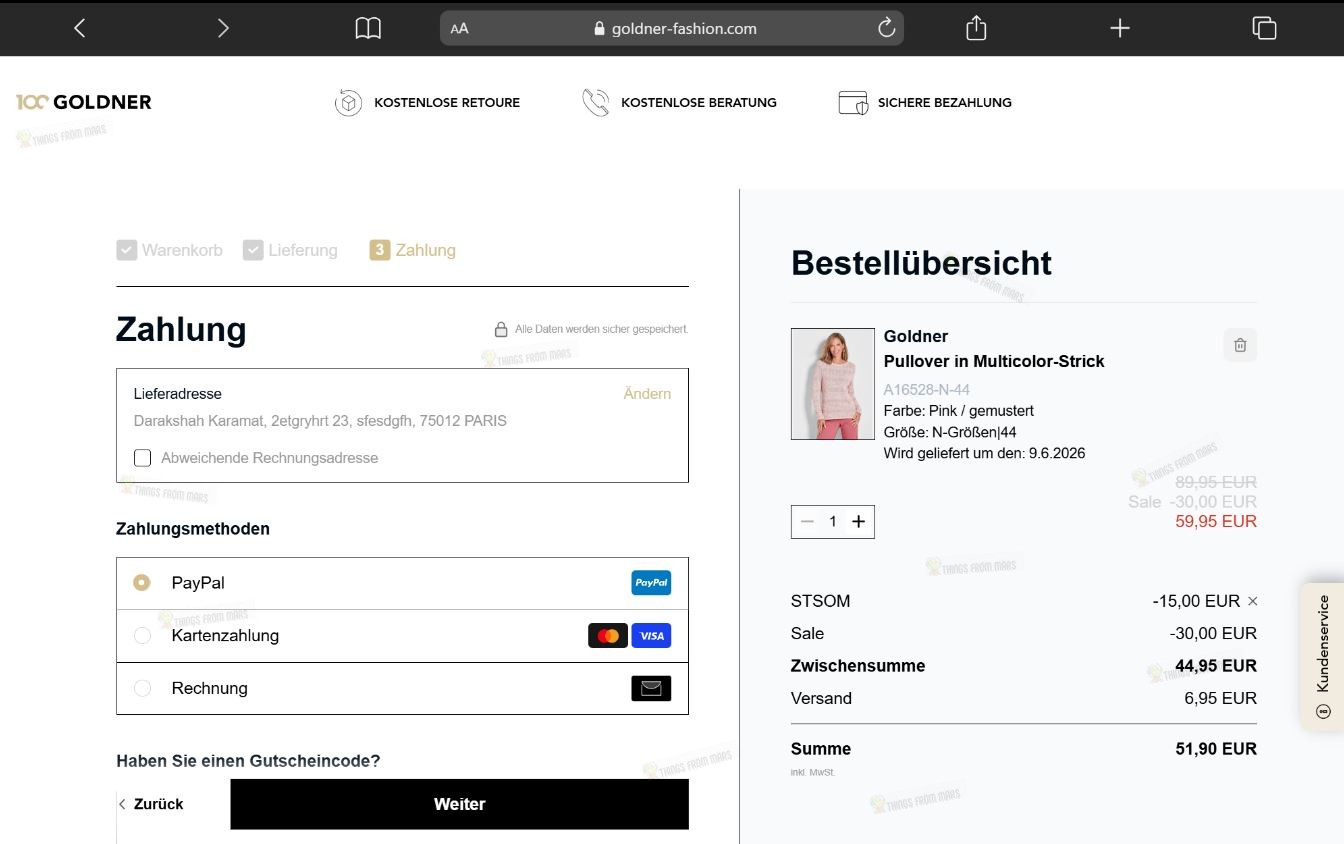Click the PayPal logo icon
The height and width of the screenshot is (844, 1344).
point(651,583)
